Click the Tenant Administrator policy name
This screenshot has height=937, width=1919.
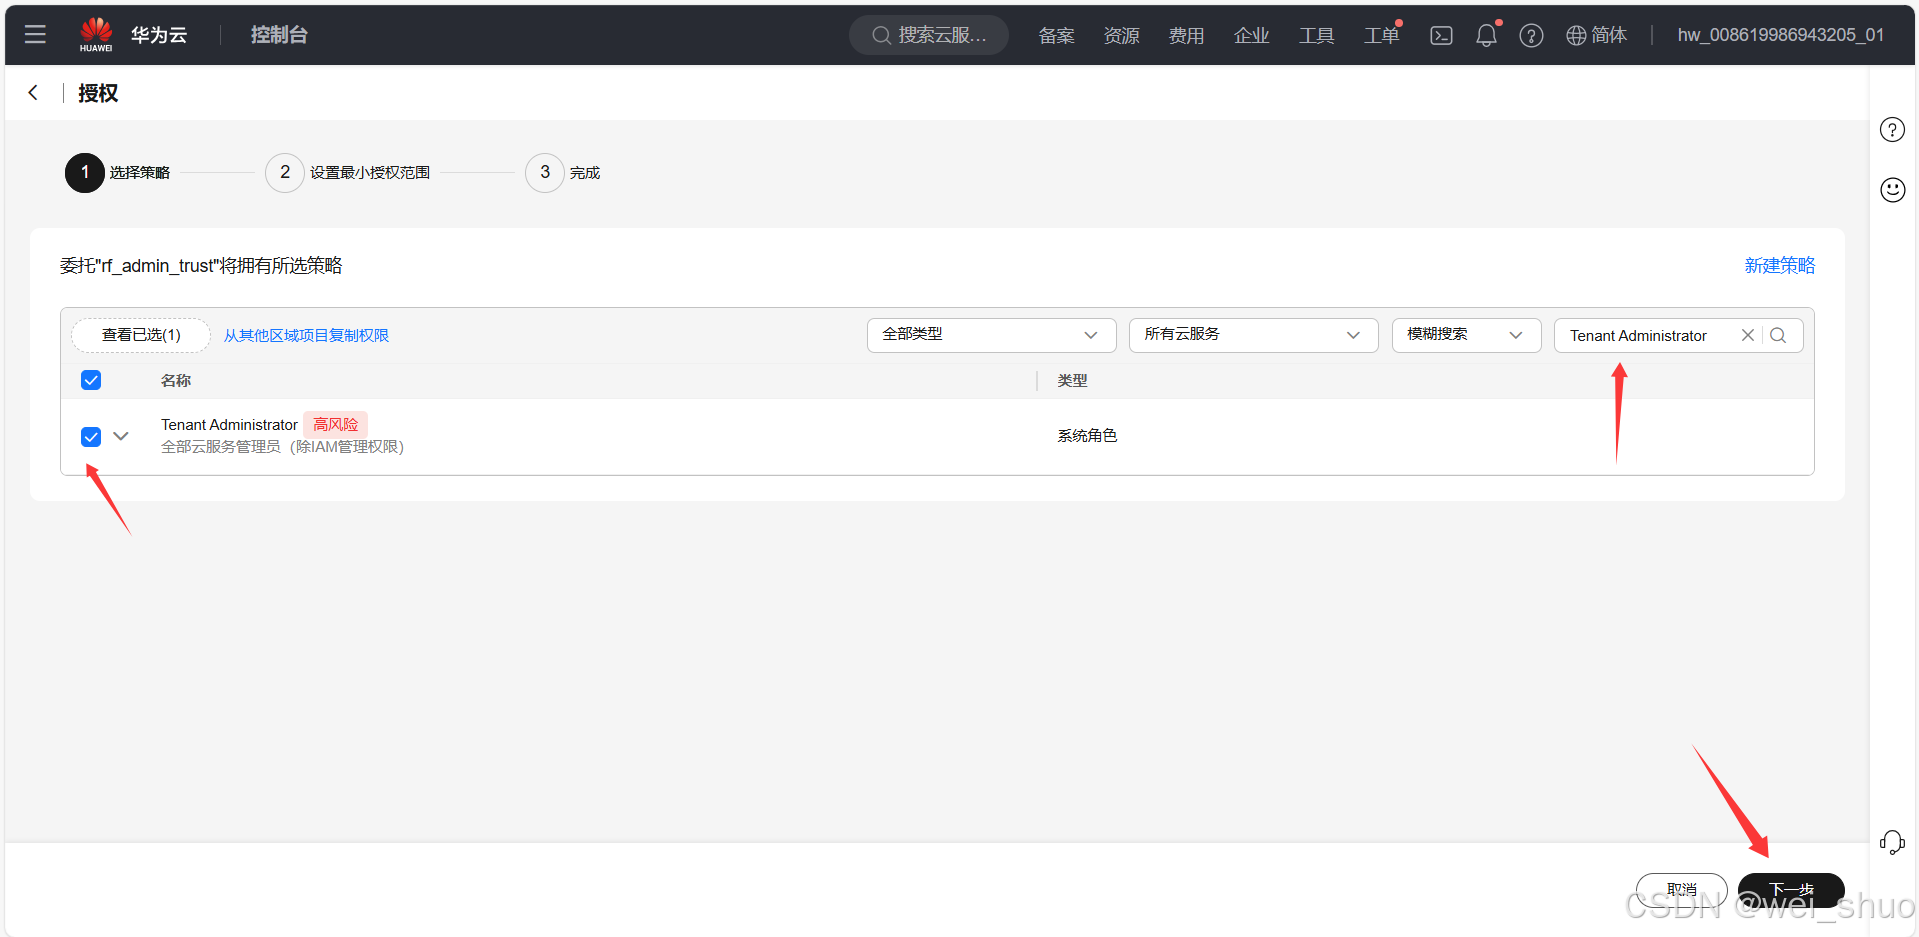(x=229, y=424)
